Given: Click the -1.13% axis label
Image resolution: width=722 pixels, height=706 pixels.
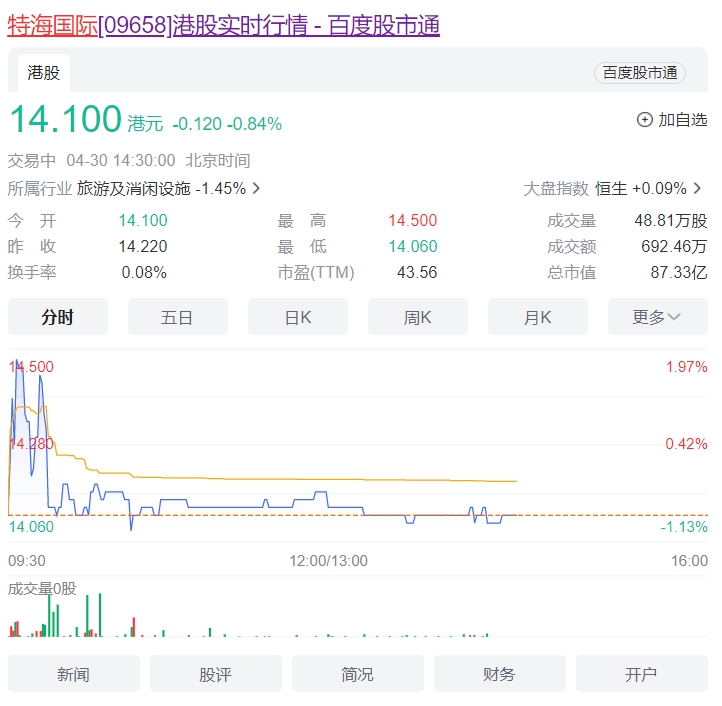Looking at the screenshot, I should click(684, 527).
